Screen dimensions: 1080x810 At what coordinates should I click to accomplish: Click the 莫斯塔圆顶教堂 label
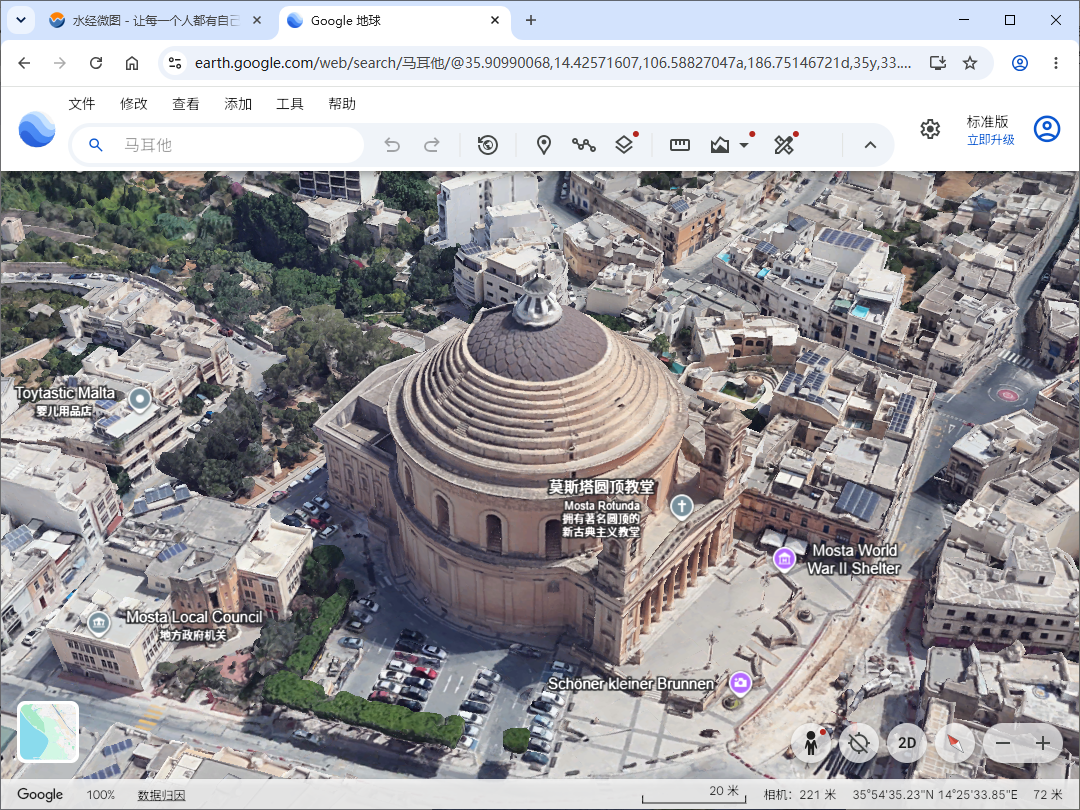click(x=601, y=487)
